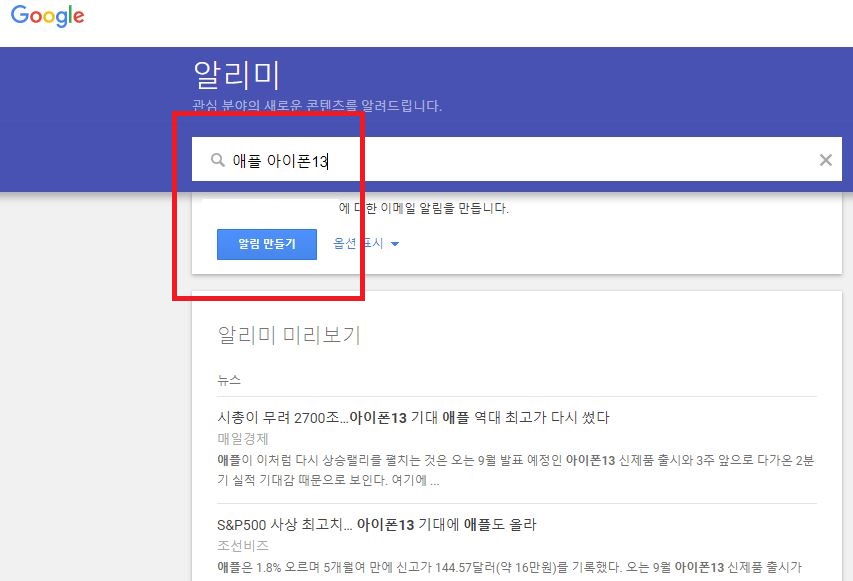Click the snippet about 144.57달러
This screenshot has height=581, width=853.
click(x=509, y=567)
